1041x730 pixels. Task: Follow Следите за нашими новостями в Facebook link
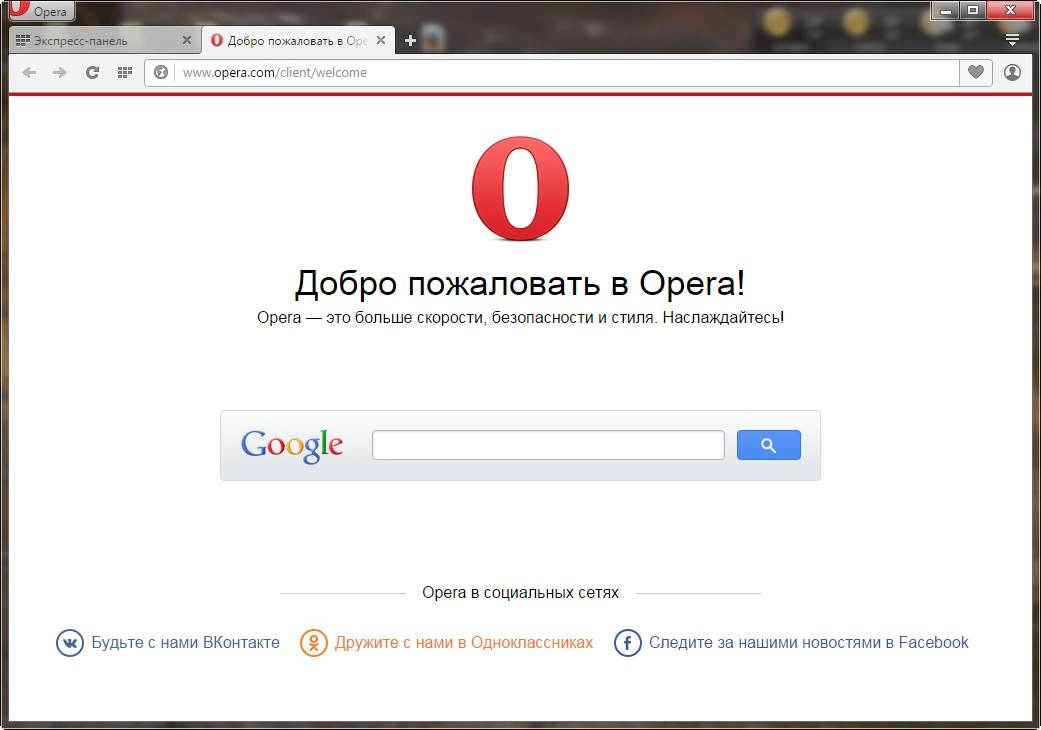[809, 642]
